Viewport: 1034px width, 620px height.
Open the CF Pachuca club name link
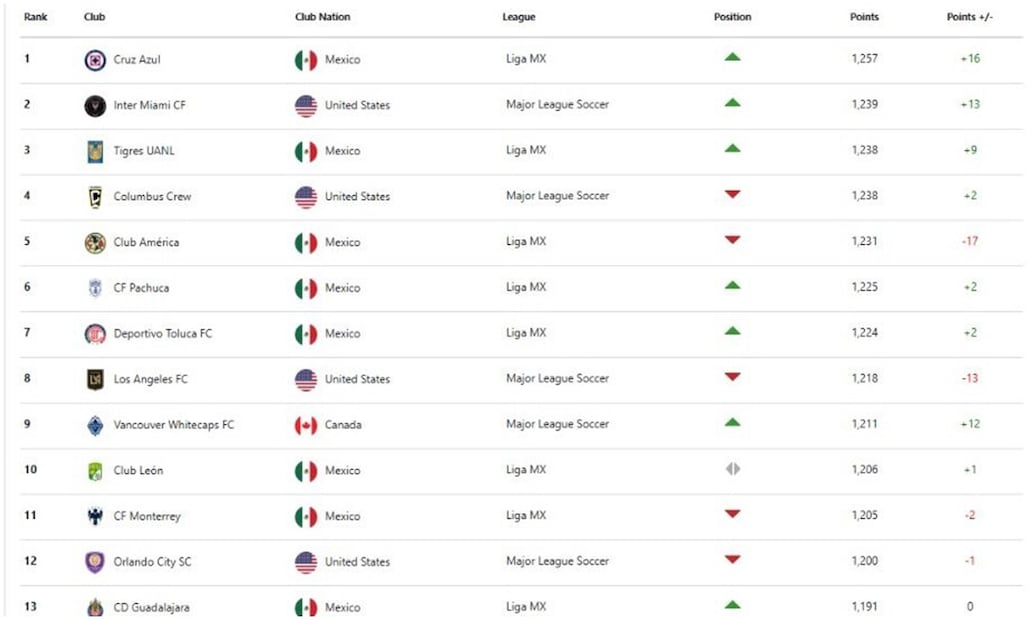pos(141,288)
